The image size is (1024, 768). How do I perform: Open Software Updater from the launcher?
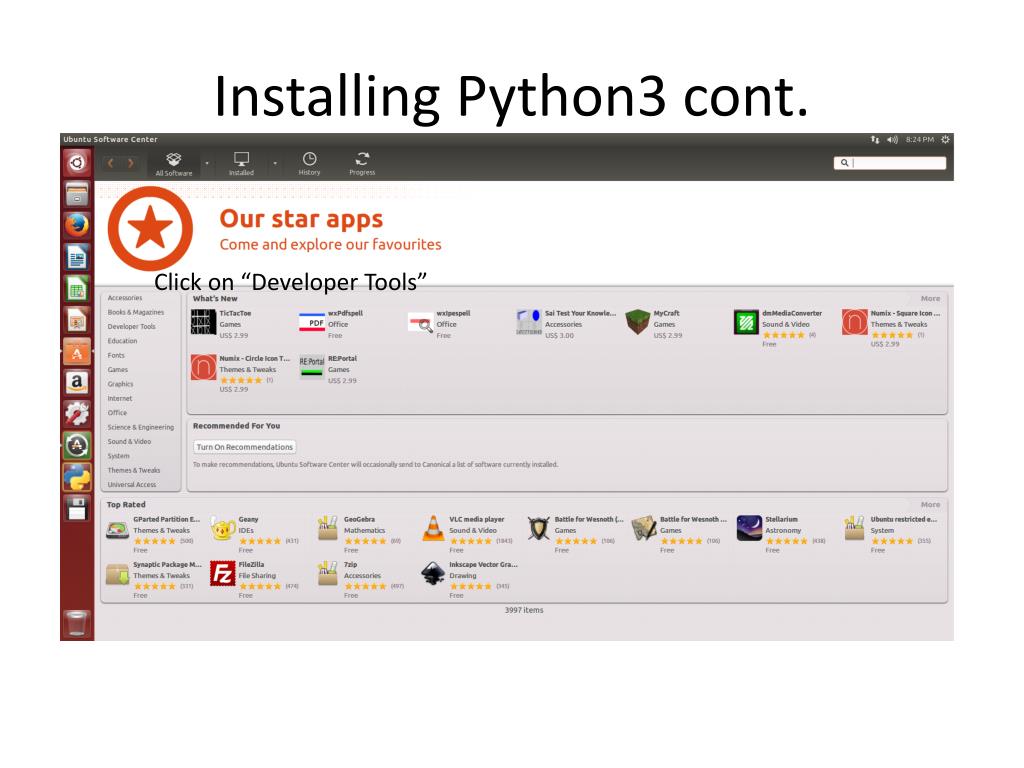coord(77,445)
